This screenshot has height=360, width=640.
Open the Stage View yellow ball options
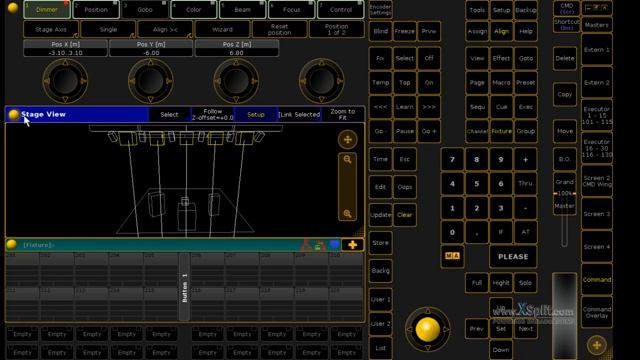tap(14, 115)
